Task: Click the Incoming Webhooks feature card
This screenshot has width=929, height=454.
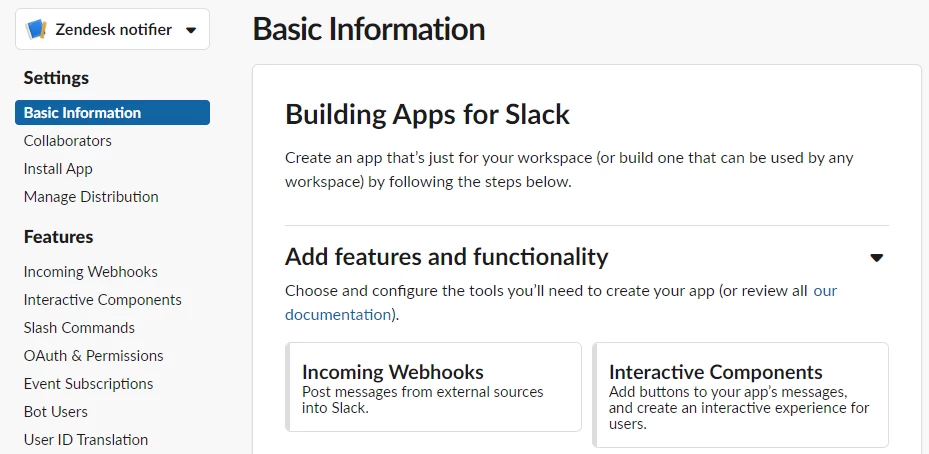Action: click(434, 387)
